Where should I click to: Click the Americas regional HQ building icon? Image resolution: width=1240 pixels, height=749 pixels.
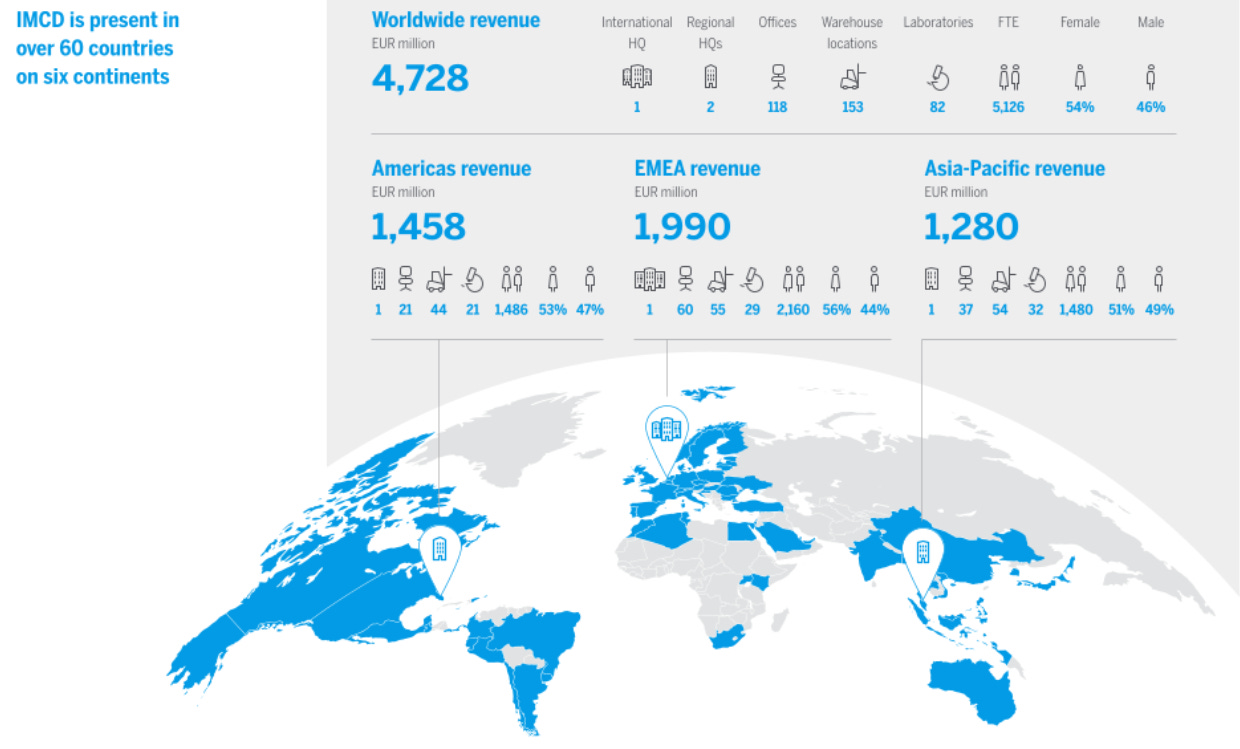(x=378, y=278)
